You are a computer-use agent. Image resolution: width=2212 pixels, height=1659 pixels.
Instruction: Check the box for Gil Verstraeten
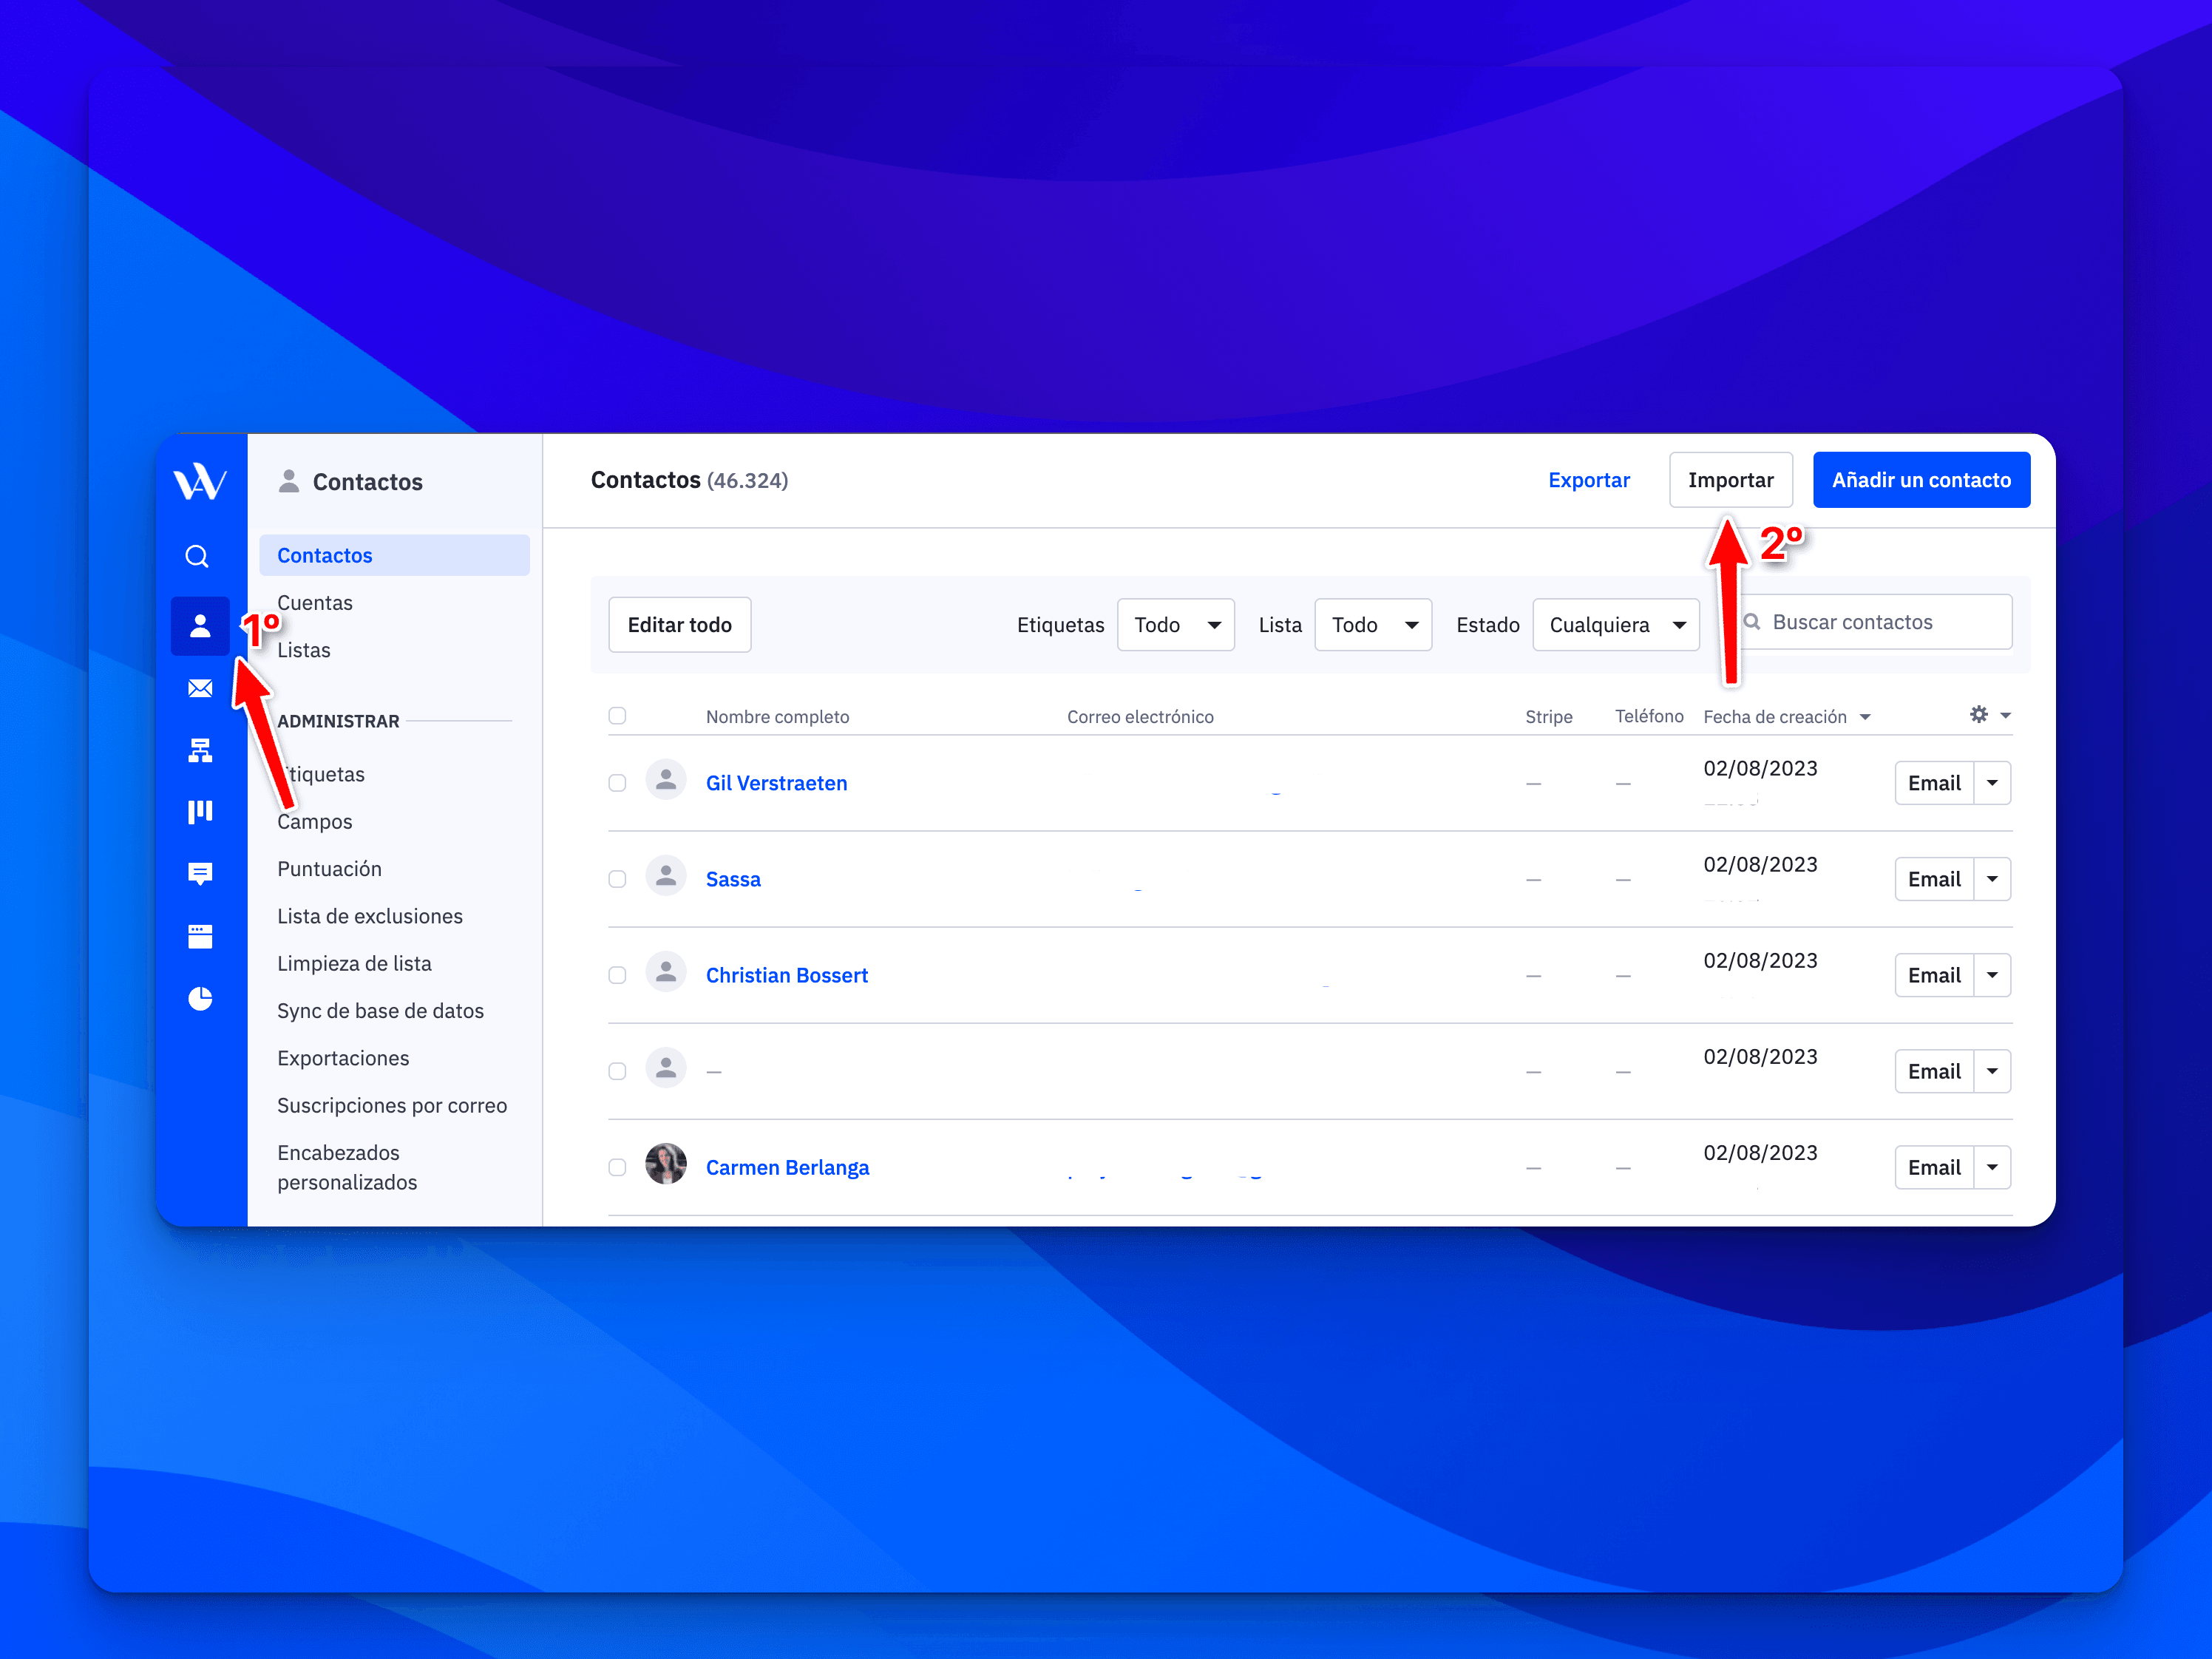coord(617,783)
